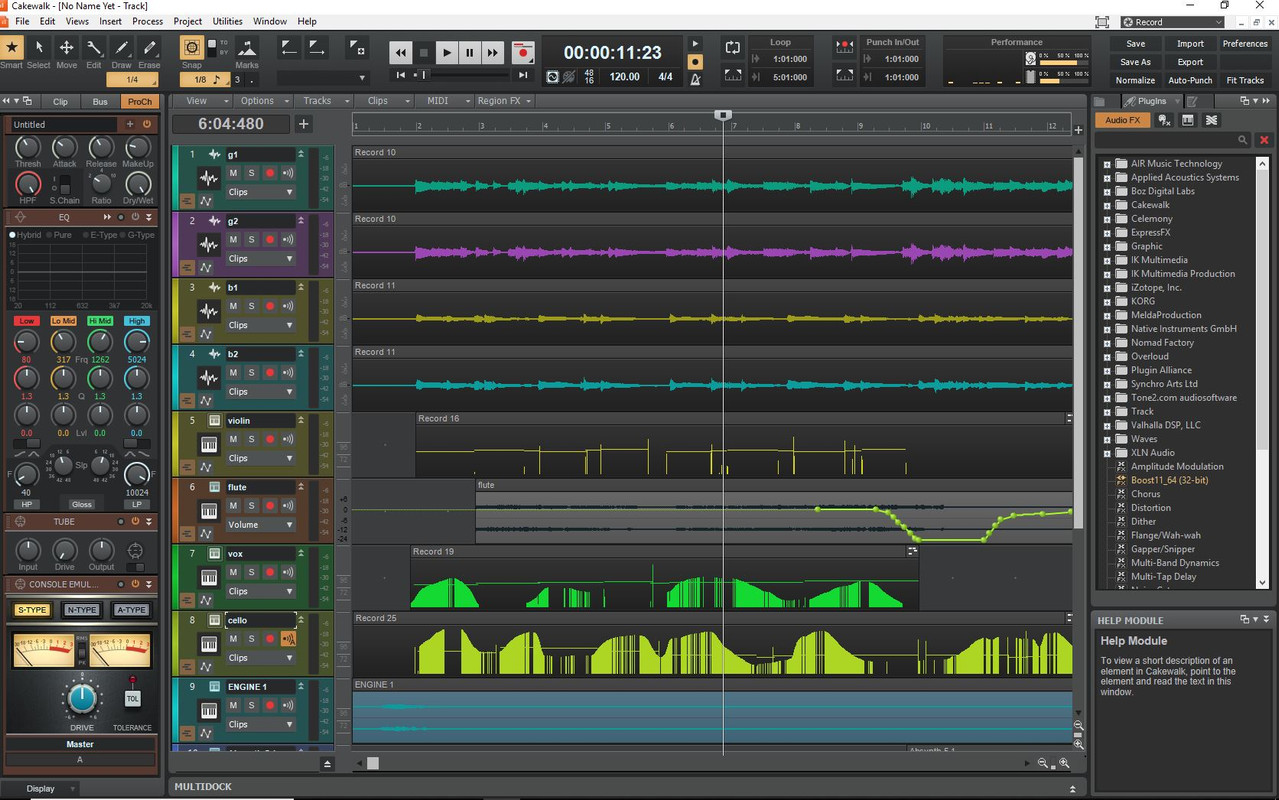Open the File menu
The height and width of the screenshot is (800, 1279).
(x=22, y=21)
